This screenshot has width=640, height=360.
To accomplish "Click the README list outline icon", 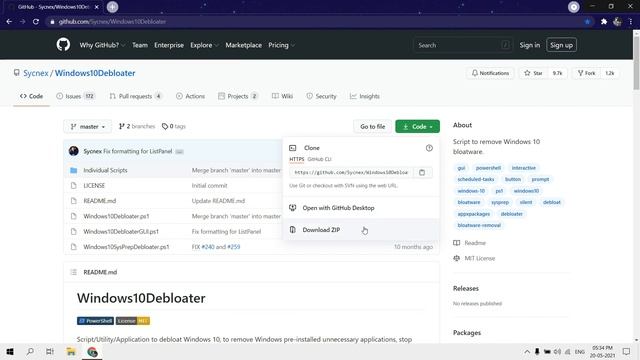I will pos(73,272).
